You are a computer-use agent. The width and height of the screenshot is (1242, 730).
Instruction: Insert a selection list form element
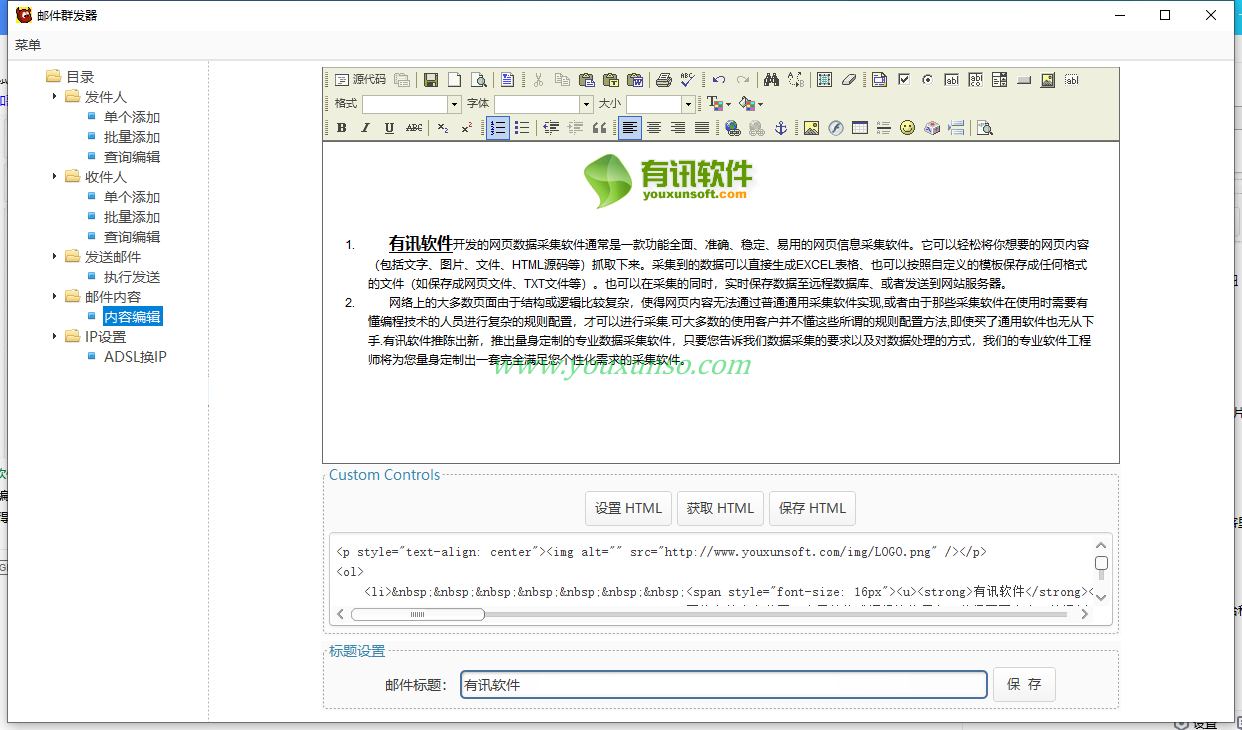[1000, 80]
